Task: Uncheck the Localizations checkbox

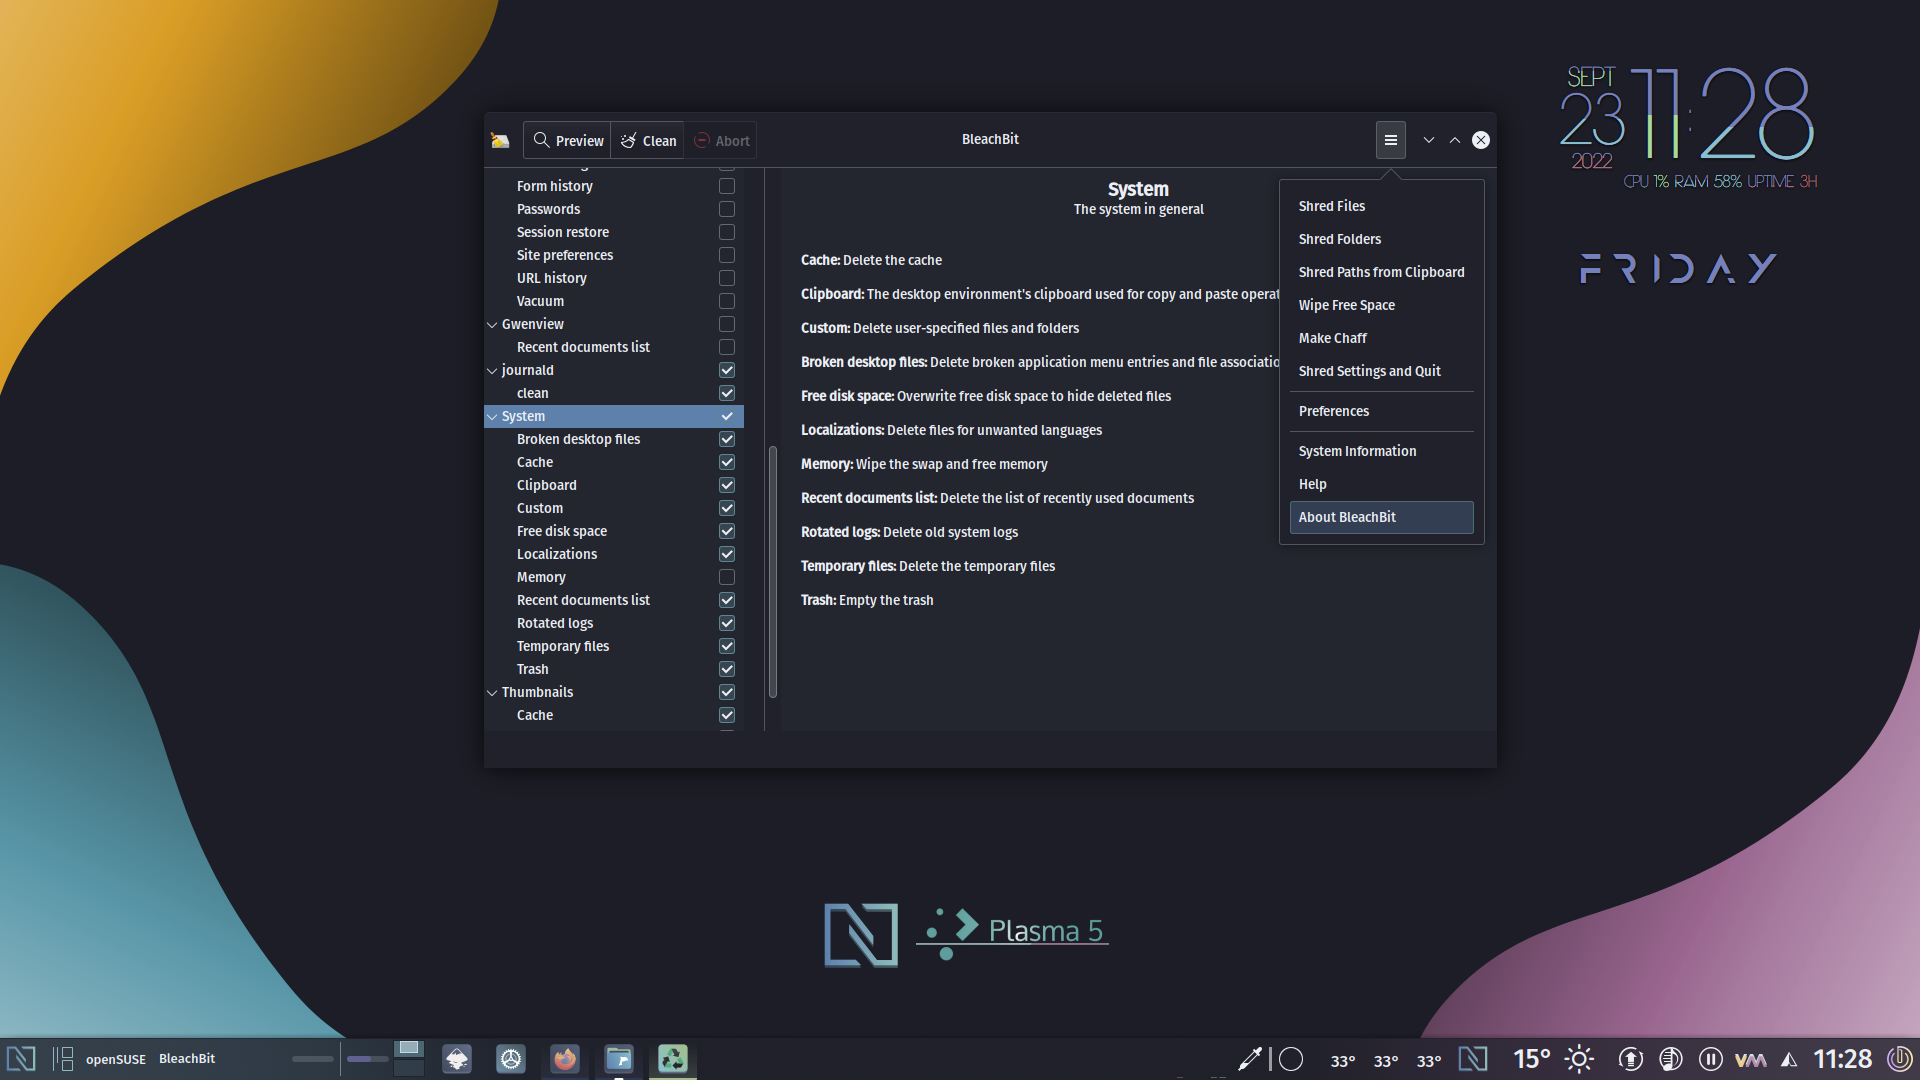Action: (727, 554)
